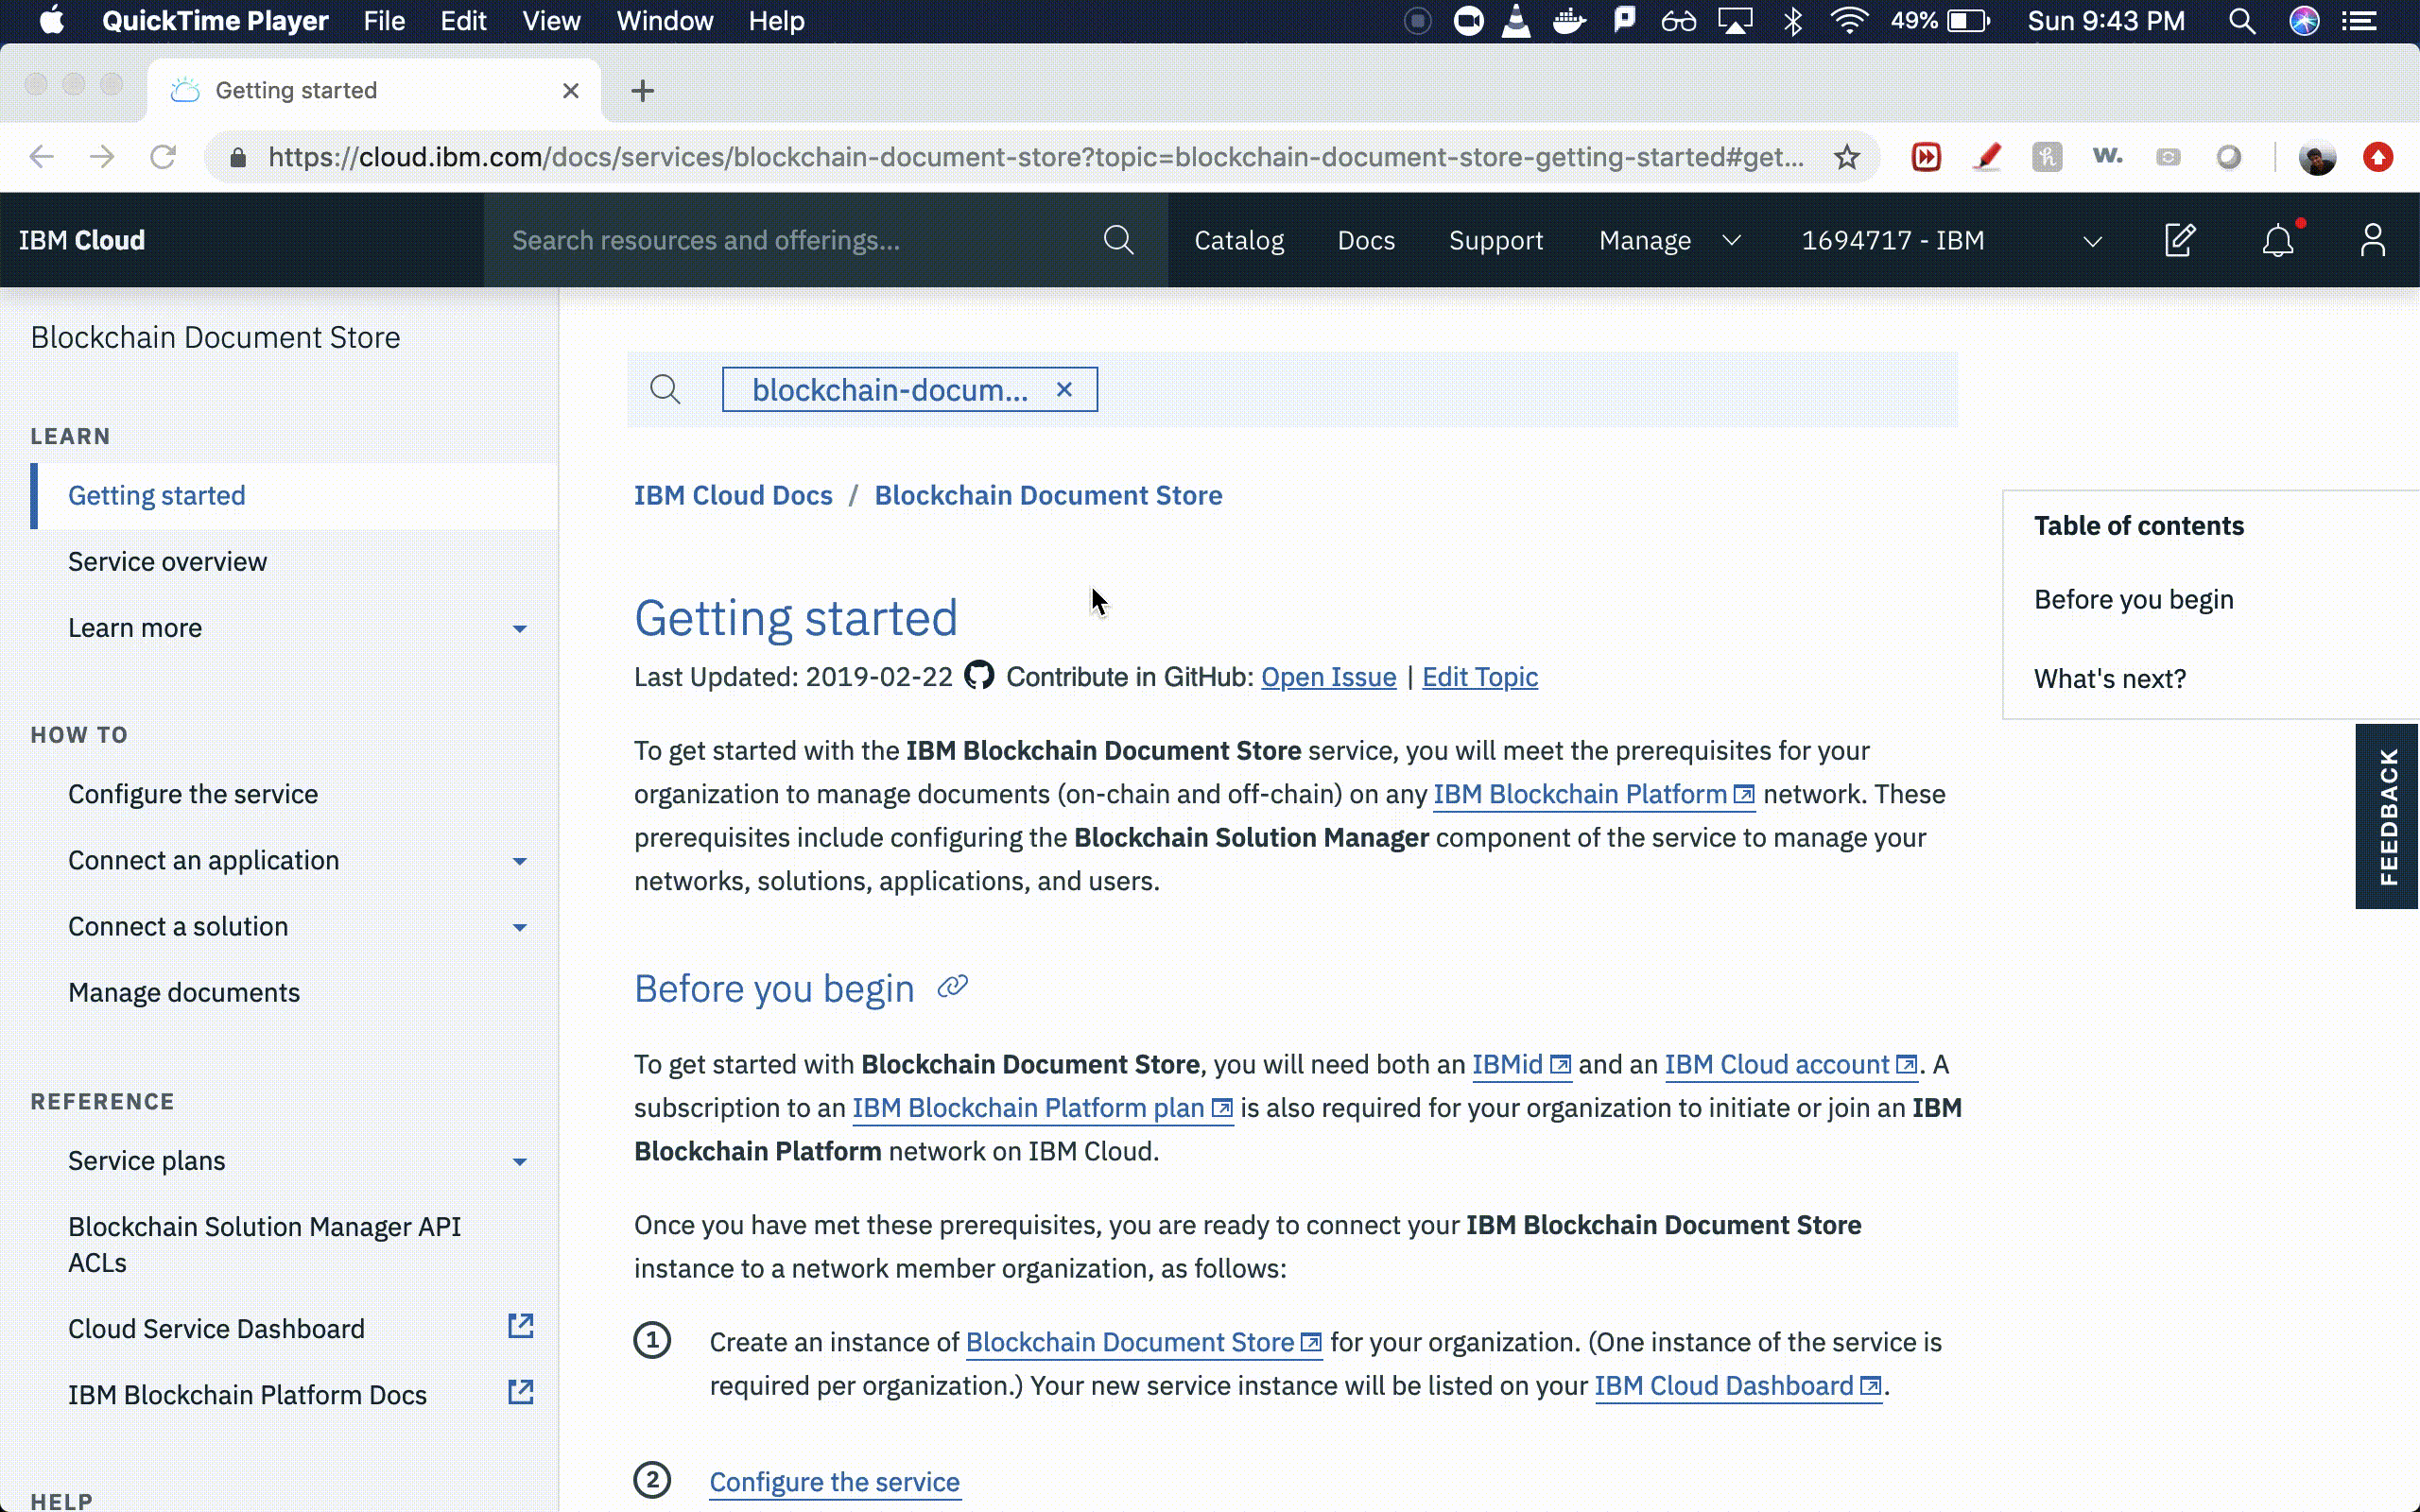Reload the page with the refresh icon
Screen dimensions: 2420x1512
[x=163, y=157]
